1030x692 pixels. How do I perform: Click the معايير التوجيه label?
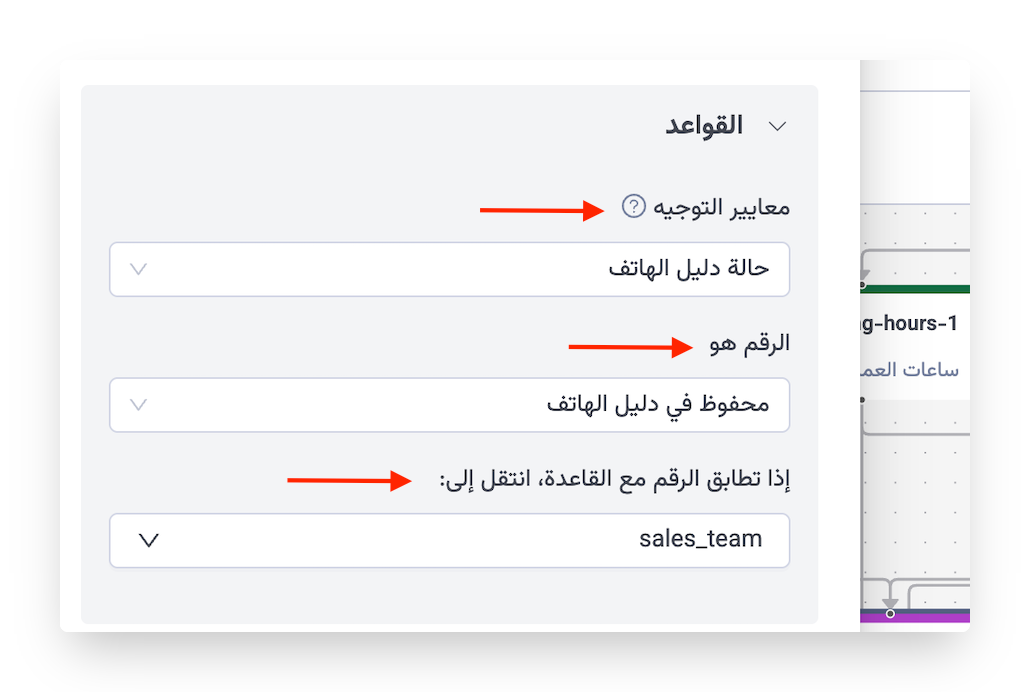coord(721,207)
